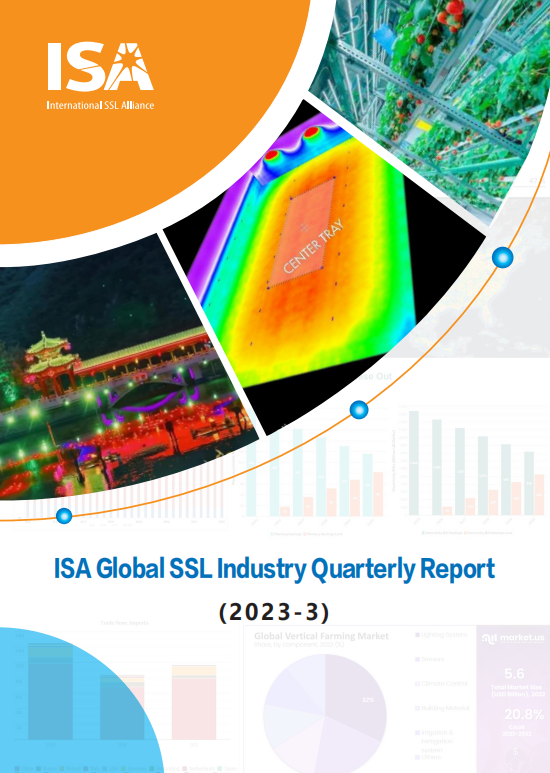Select the 32% pie chart slice
Screen dimensions: 550x773
pyautogui.click(x=360, y=694)
